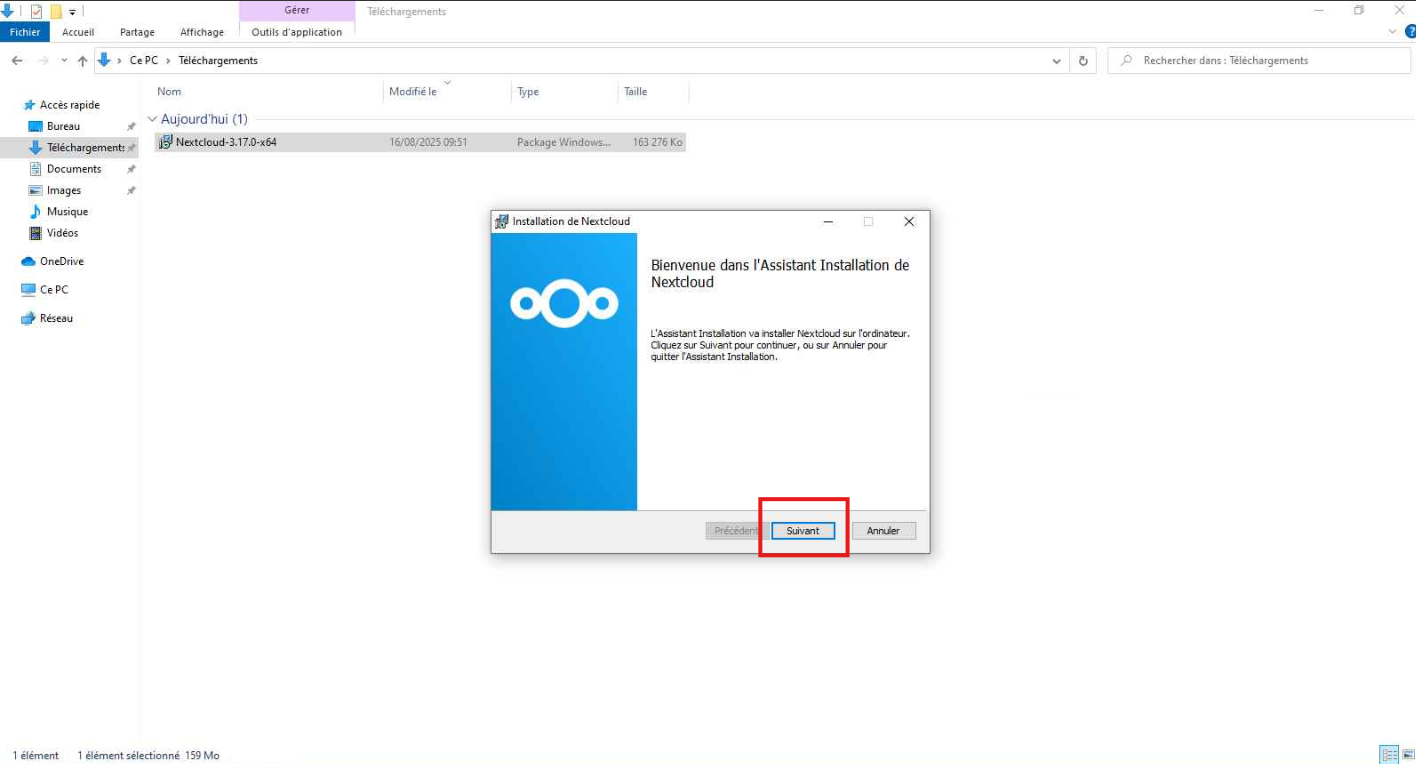This screenshot has height=764, width=1416.
Task: Select OneDrive in navigation pane
Action: pyautogui.click(x=62, y=261)
